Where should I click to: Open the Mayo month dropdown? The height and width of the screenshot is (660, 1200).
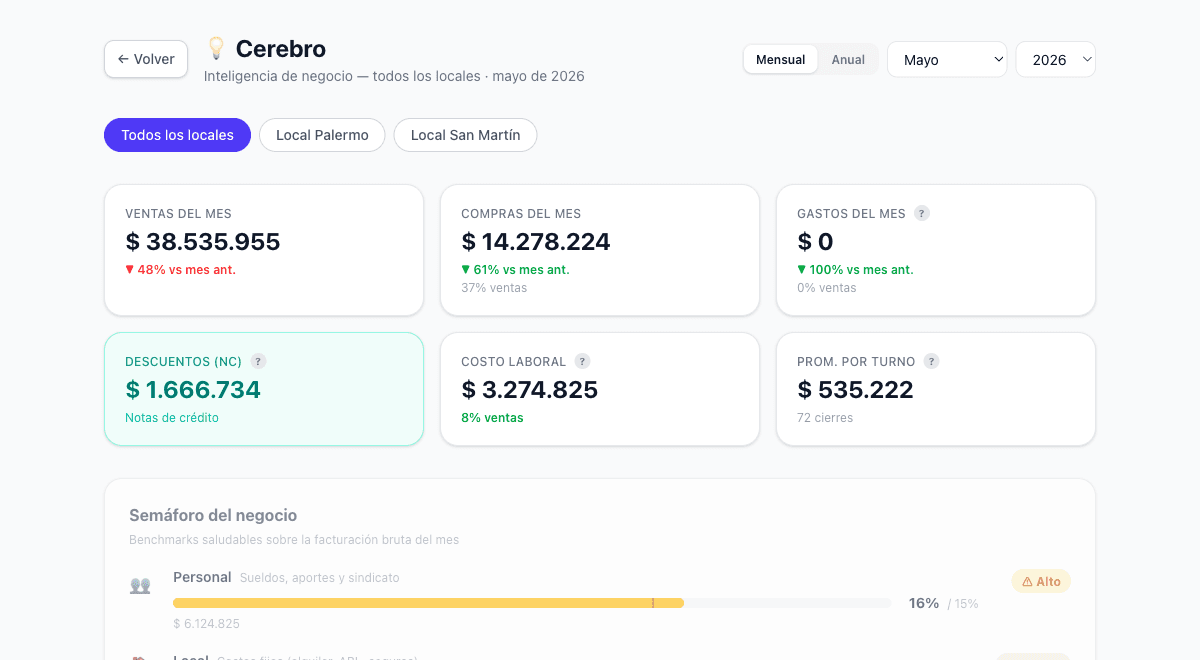tap(947, 59)
